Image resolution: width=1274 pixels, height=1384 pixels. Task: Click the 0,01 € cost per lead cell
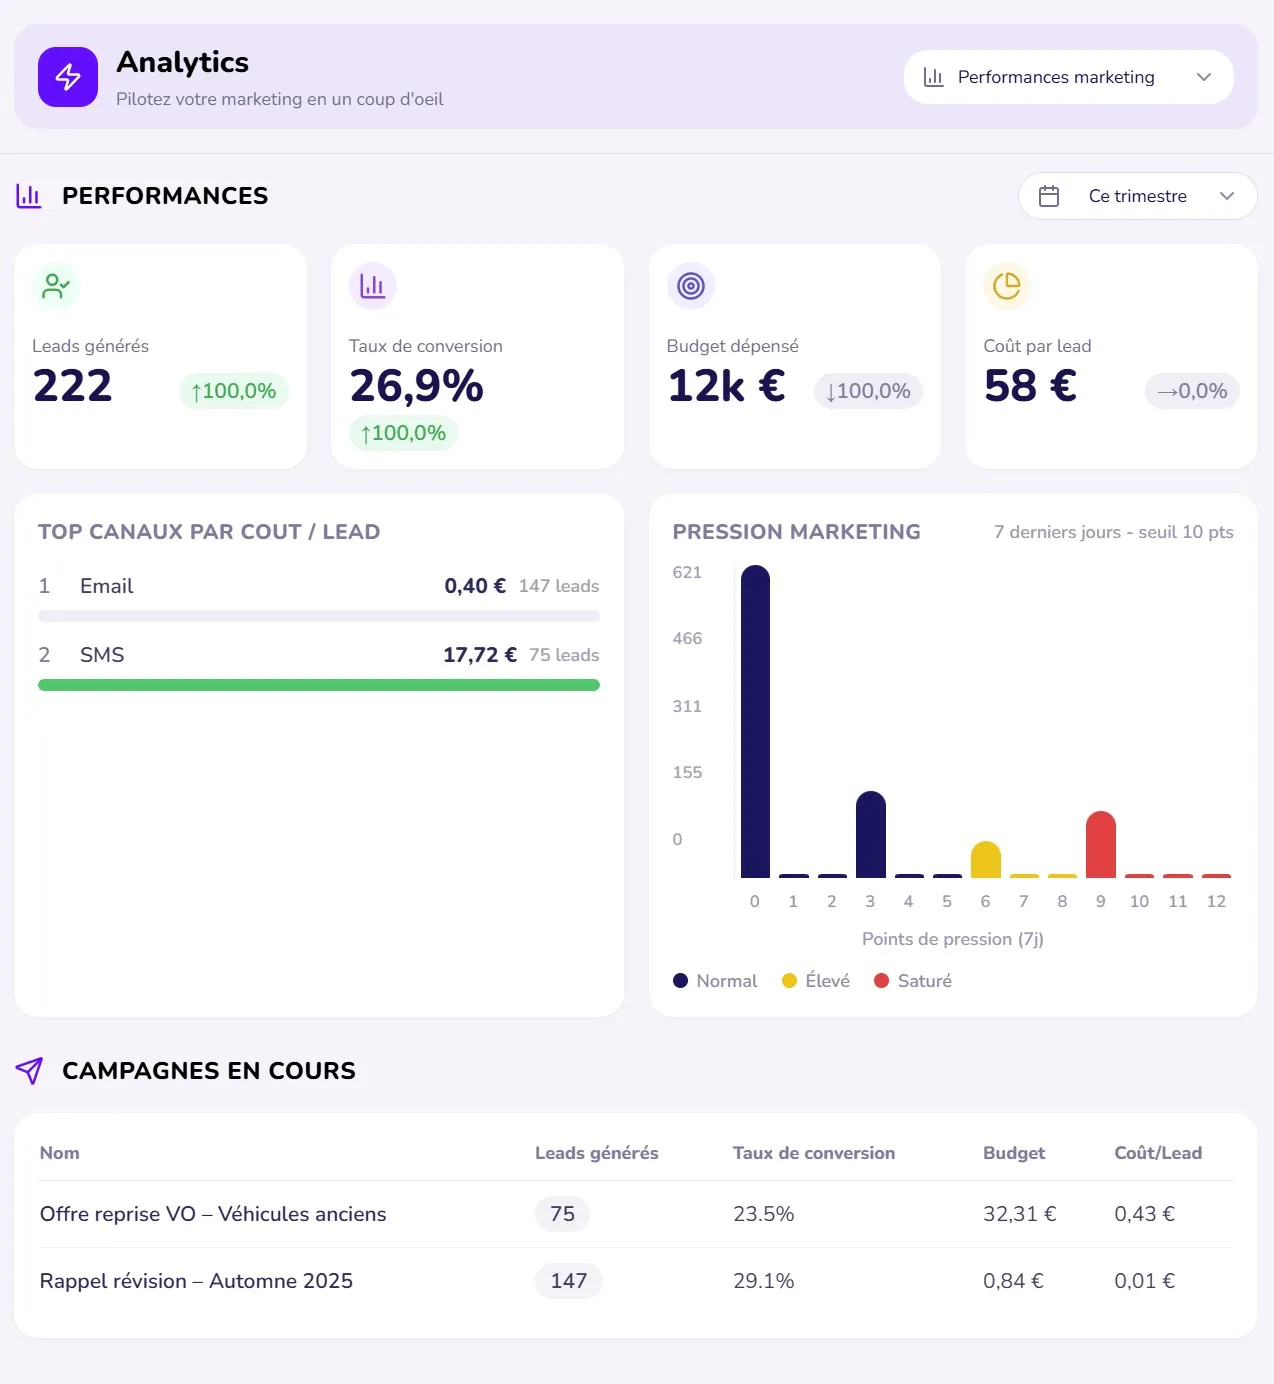1145,1281
